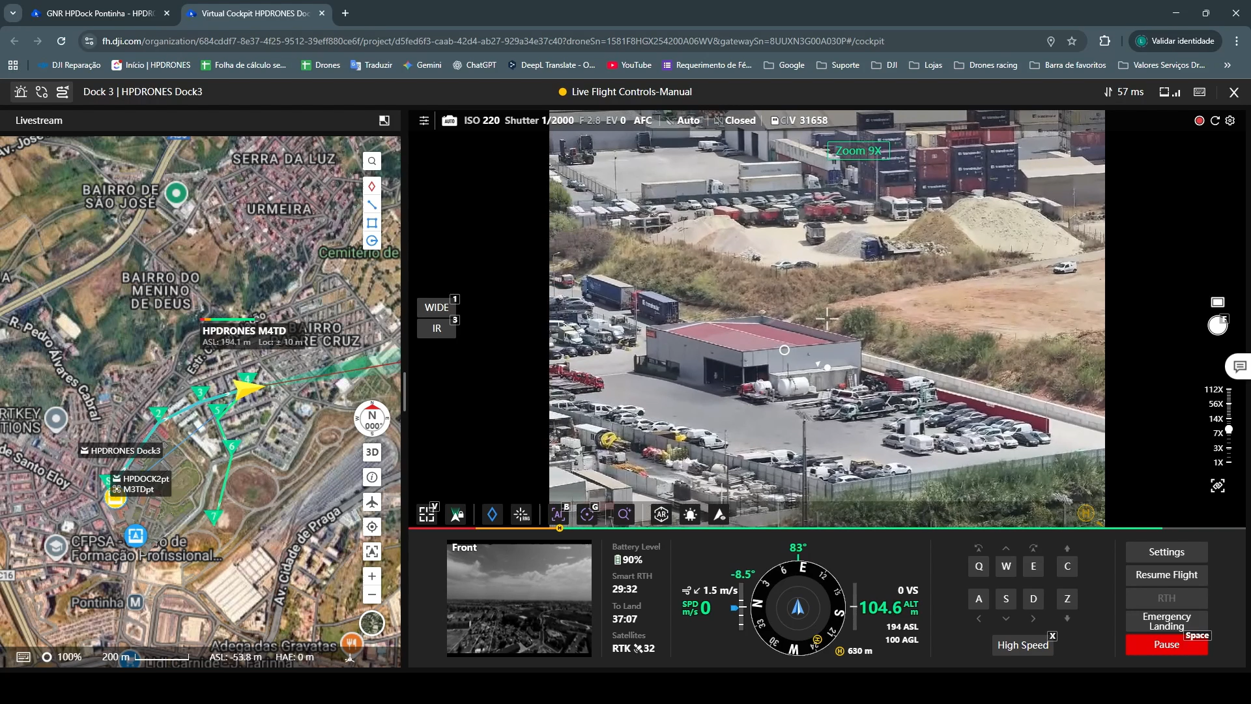Click the draw line tool on map
Screen dimensions: 1251x704
click(372, 204)
